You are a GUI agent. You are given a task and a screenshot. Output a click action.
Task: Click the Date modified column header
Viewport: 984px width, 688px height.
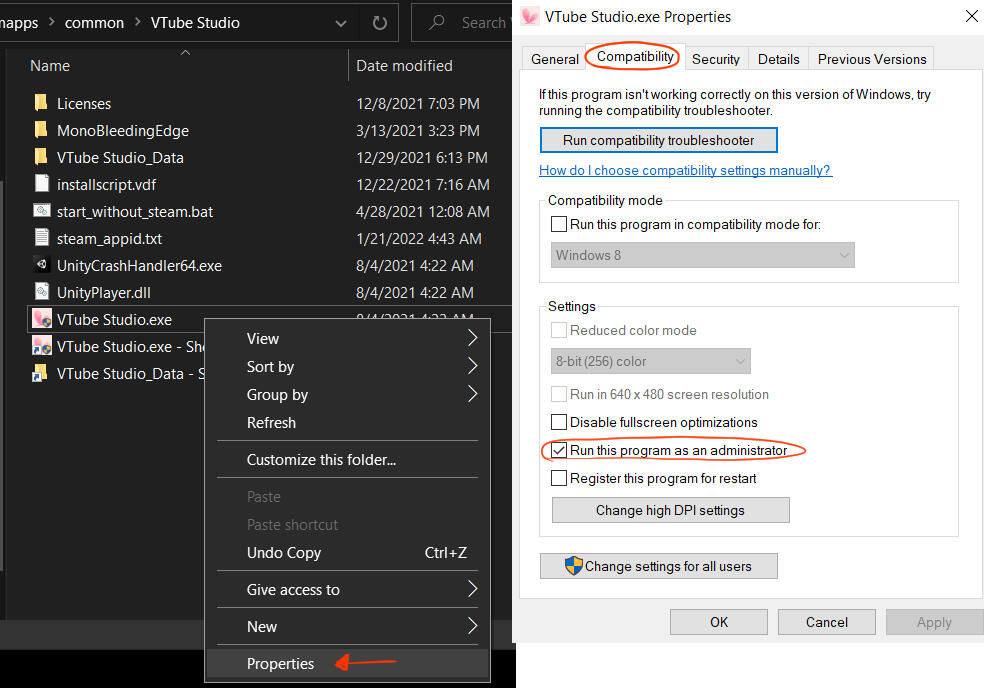click(x=404, y=66)
